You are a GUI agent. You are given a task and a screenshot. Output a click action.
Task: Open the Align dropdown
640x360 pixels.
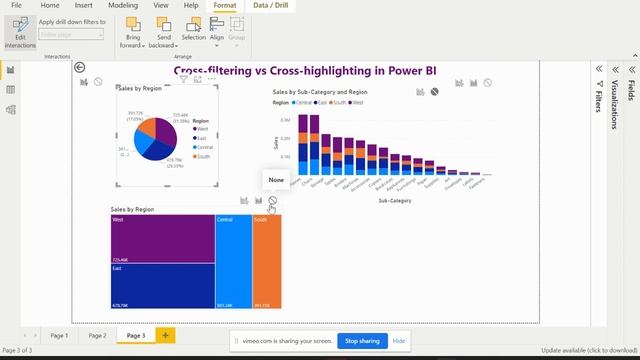217,33
